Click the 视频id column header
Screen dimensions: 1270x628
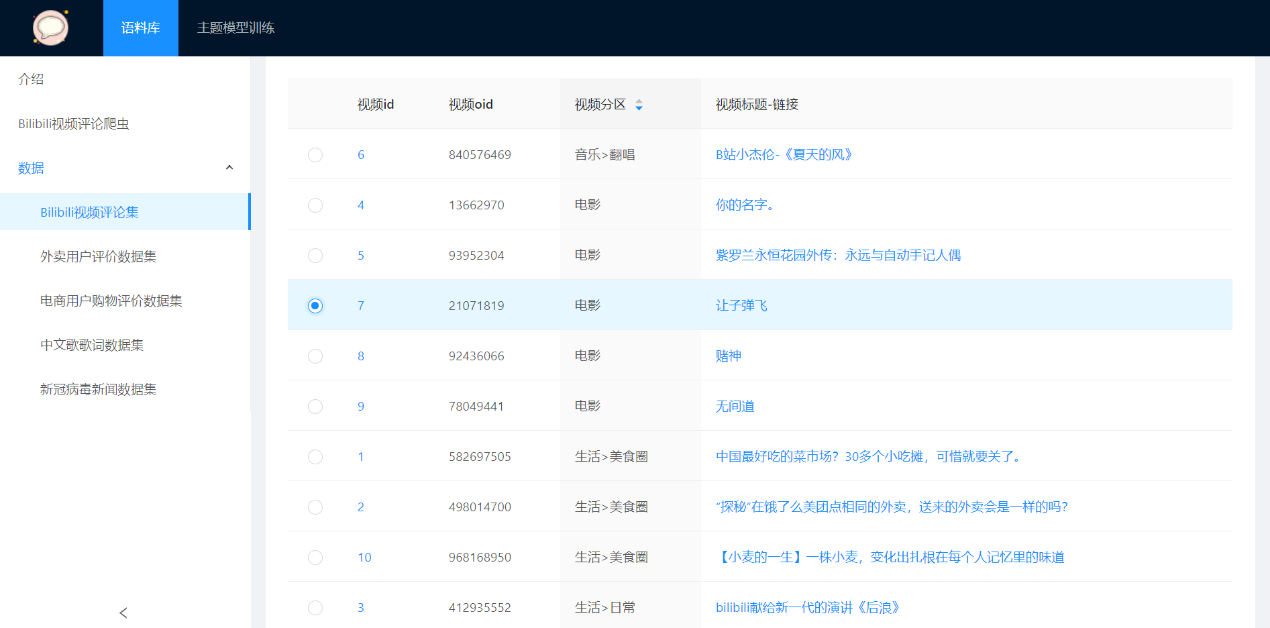(x=376, y=105)
